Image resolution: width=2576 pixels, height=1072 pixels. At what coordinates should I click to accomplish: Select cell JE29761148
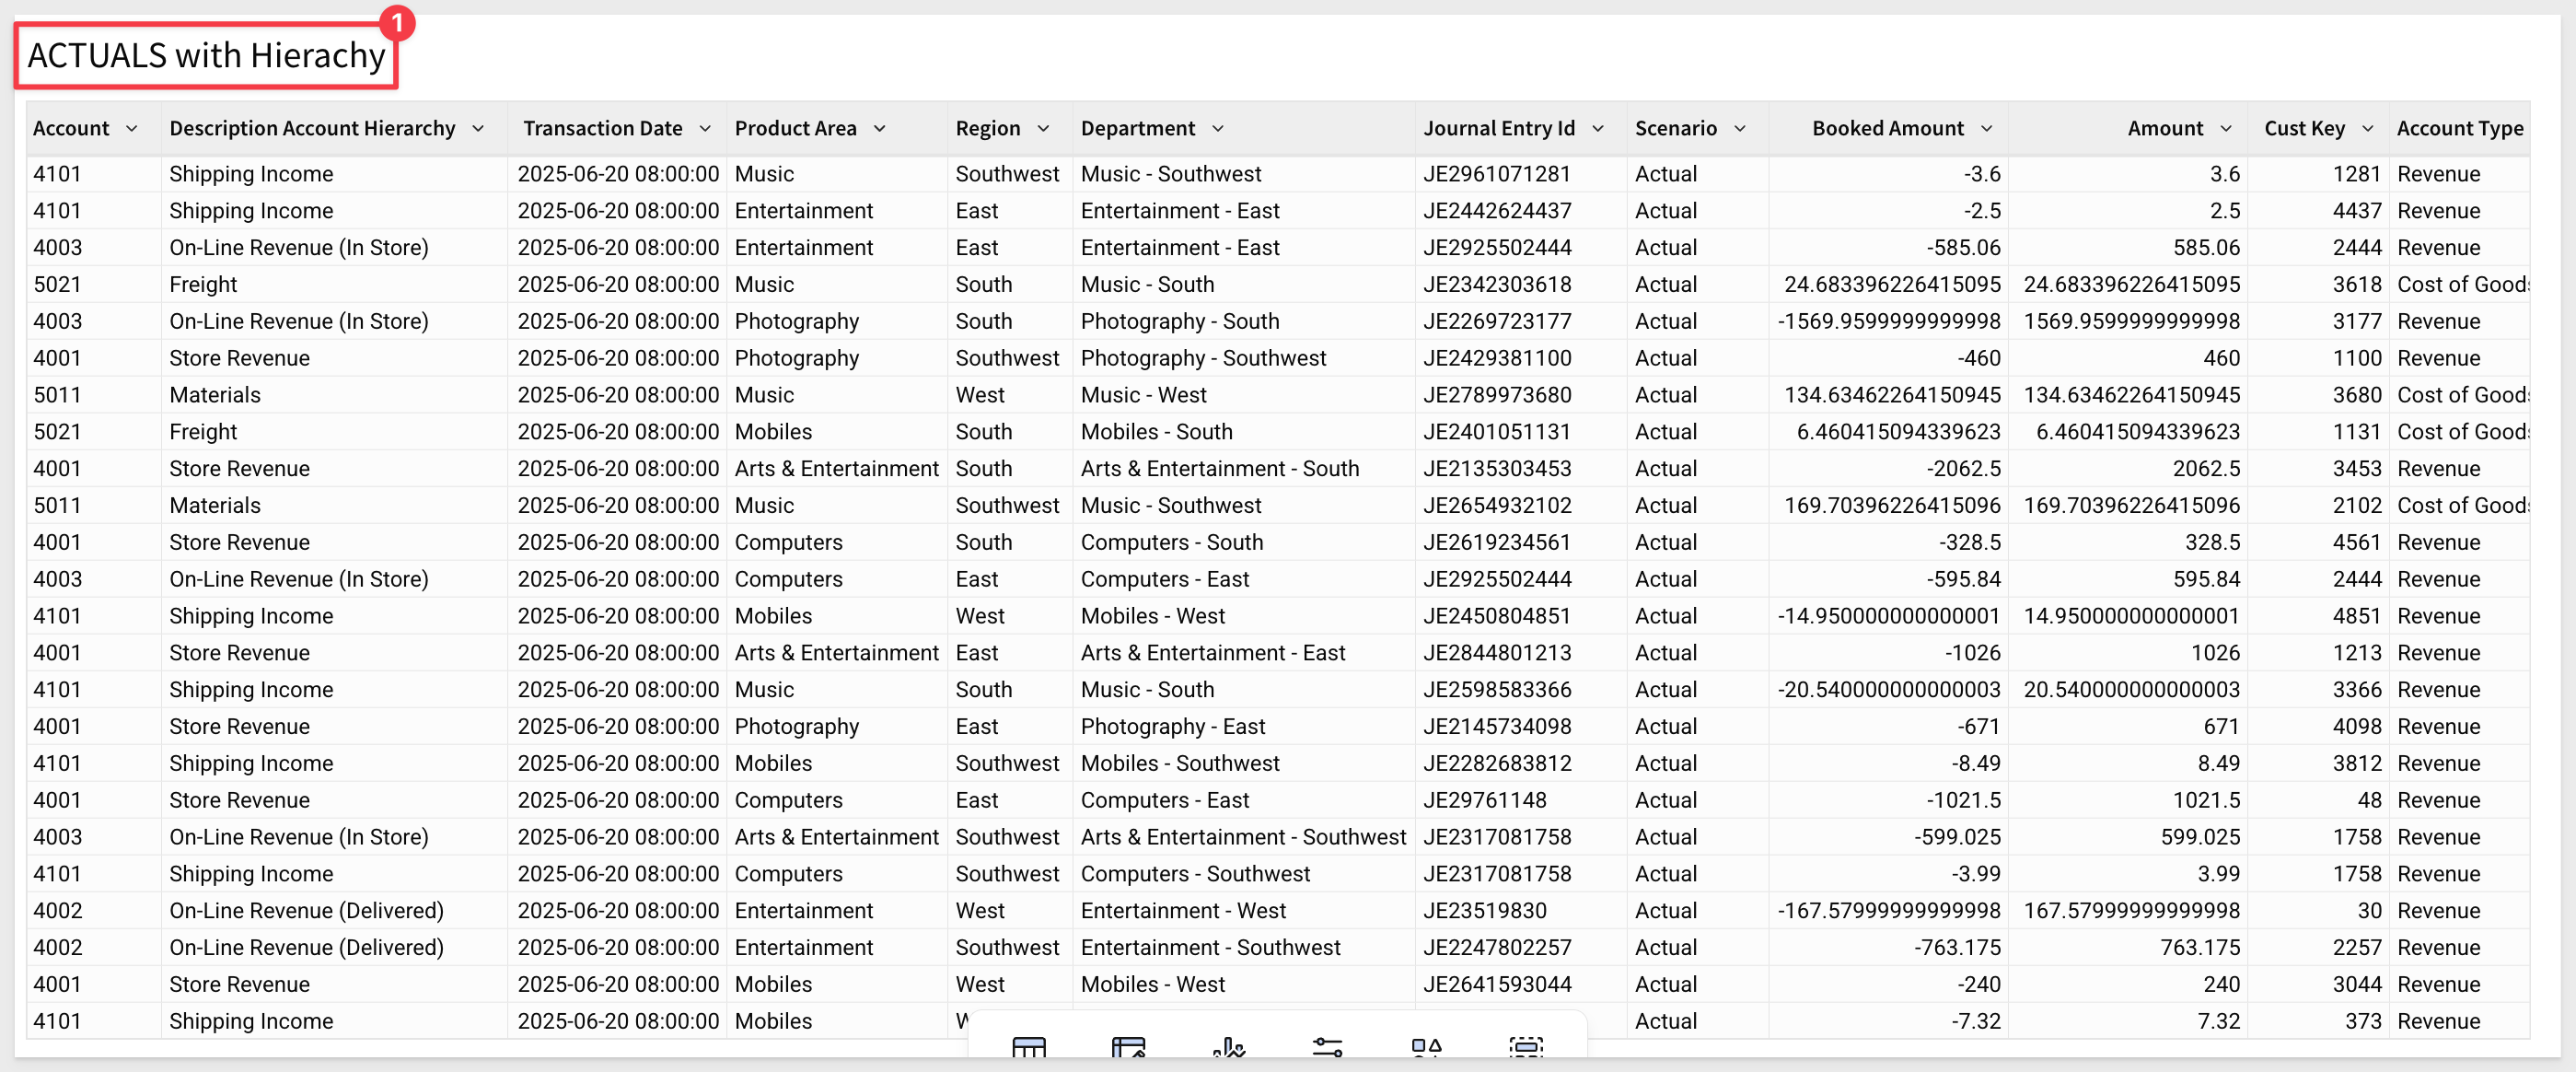(x=1485, y=801)
